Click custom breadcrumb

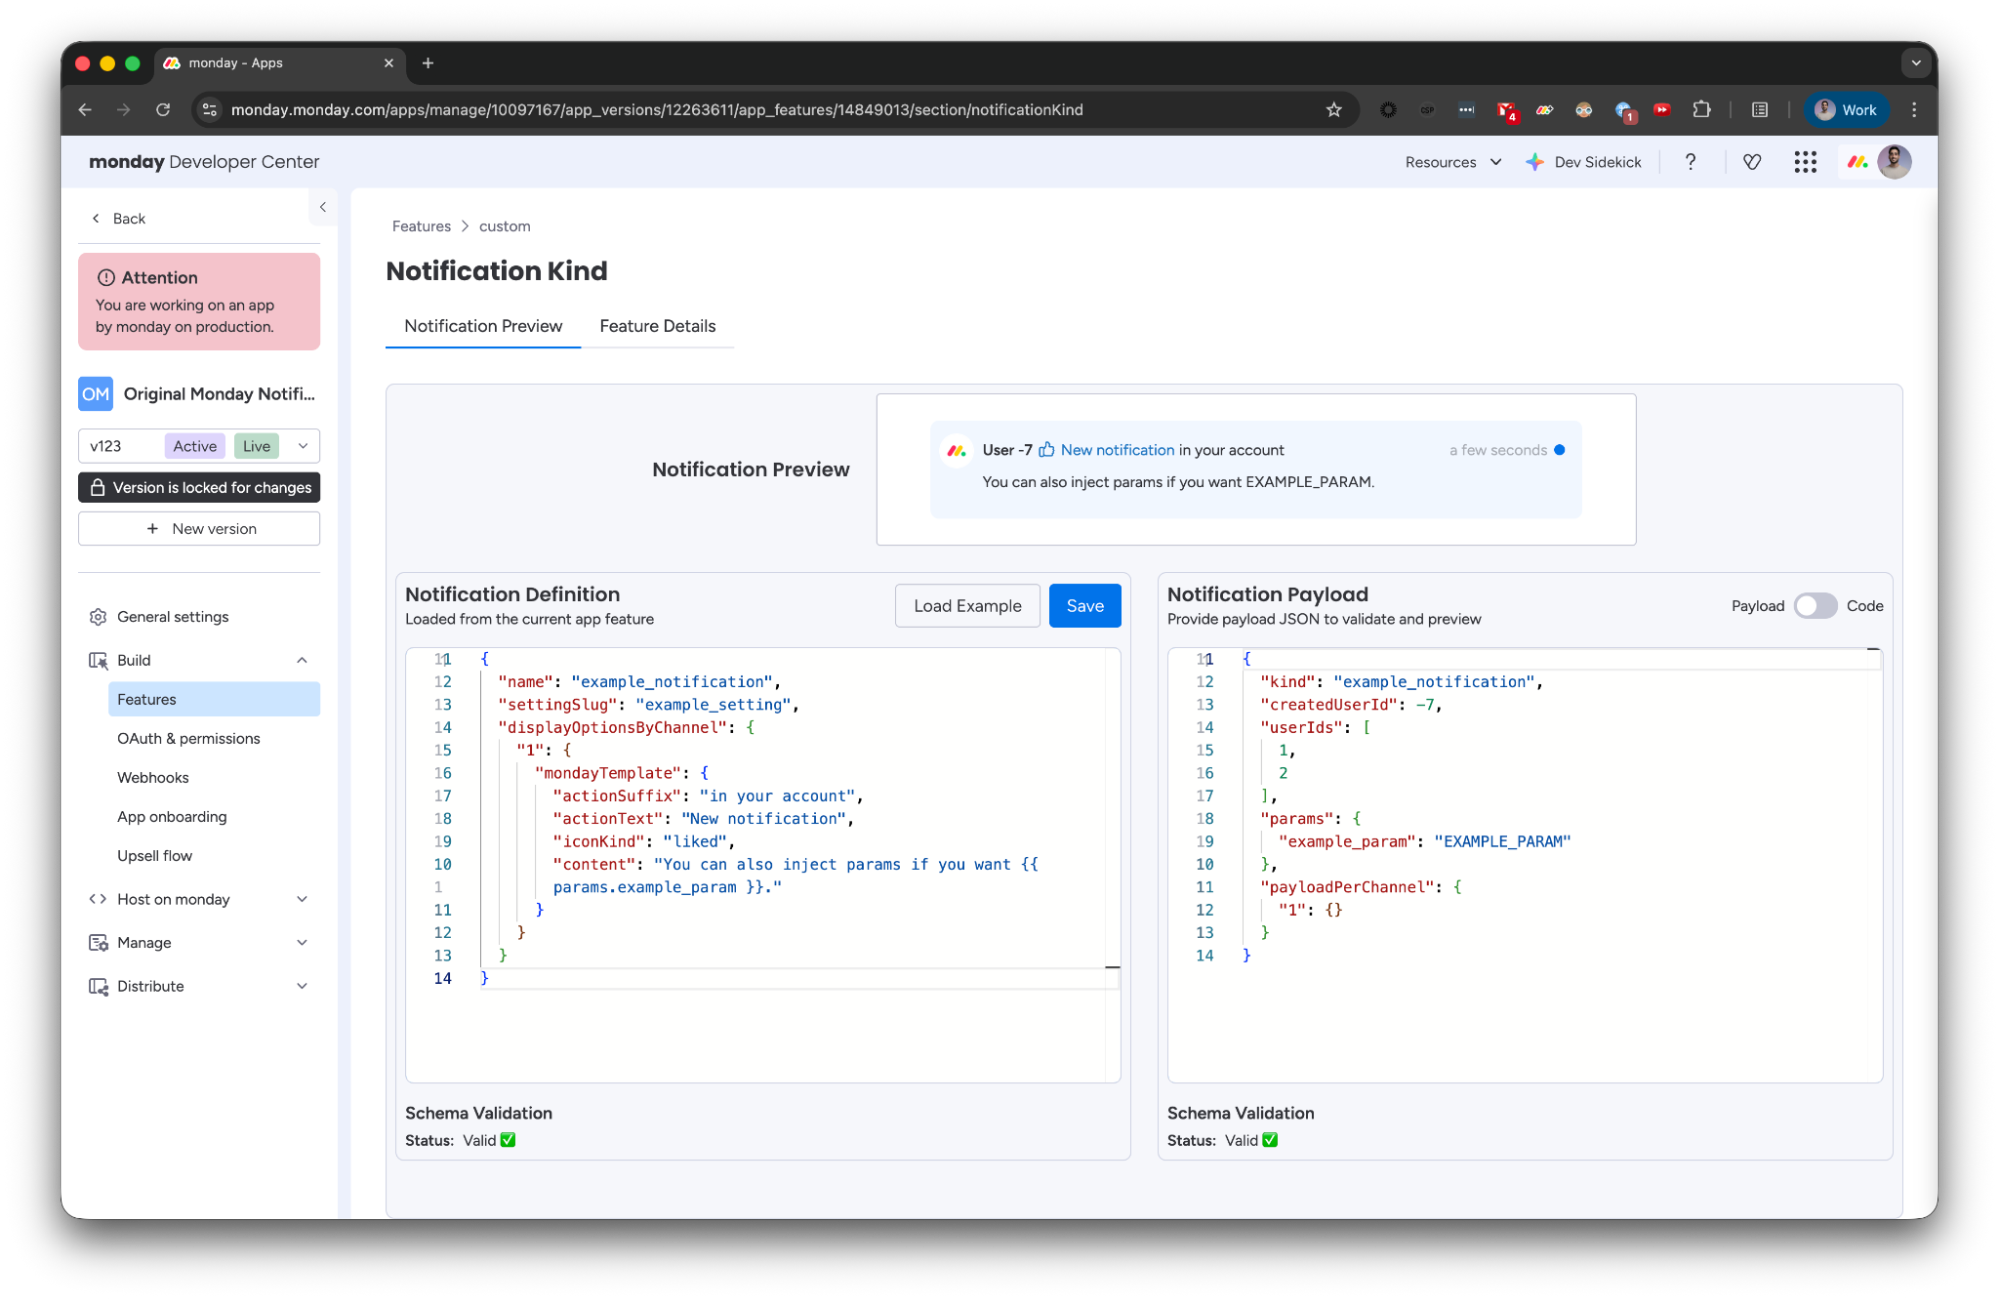click(x=505, y=226)
